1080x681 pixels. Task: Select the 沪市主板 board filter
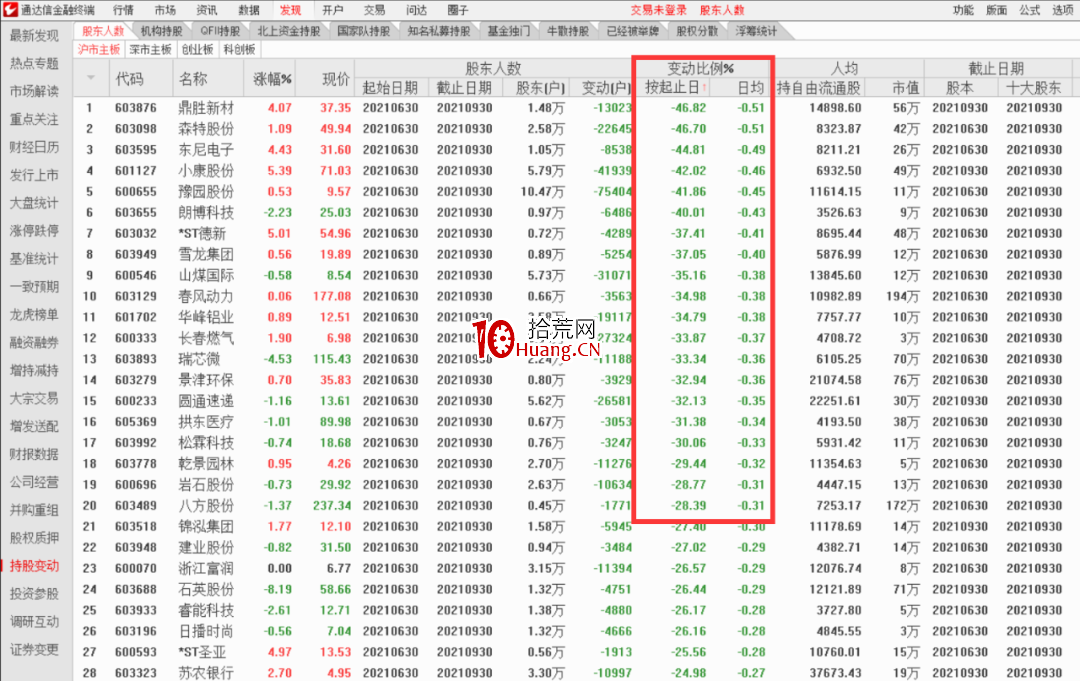98,50
